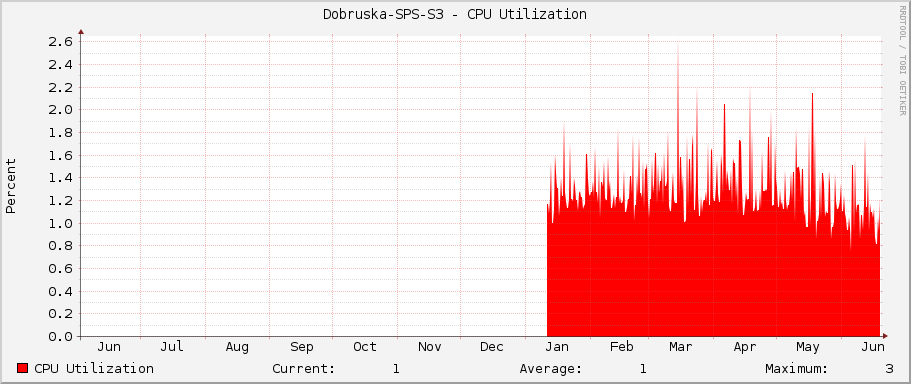
Task: Click the Maximum value 3
Action: [x=890, y=368]
